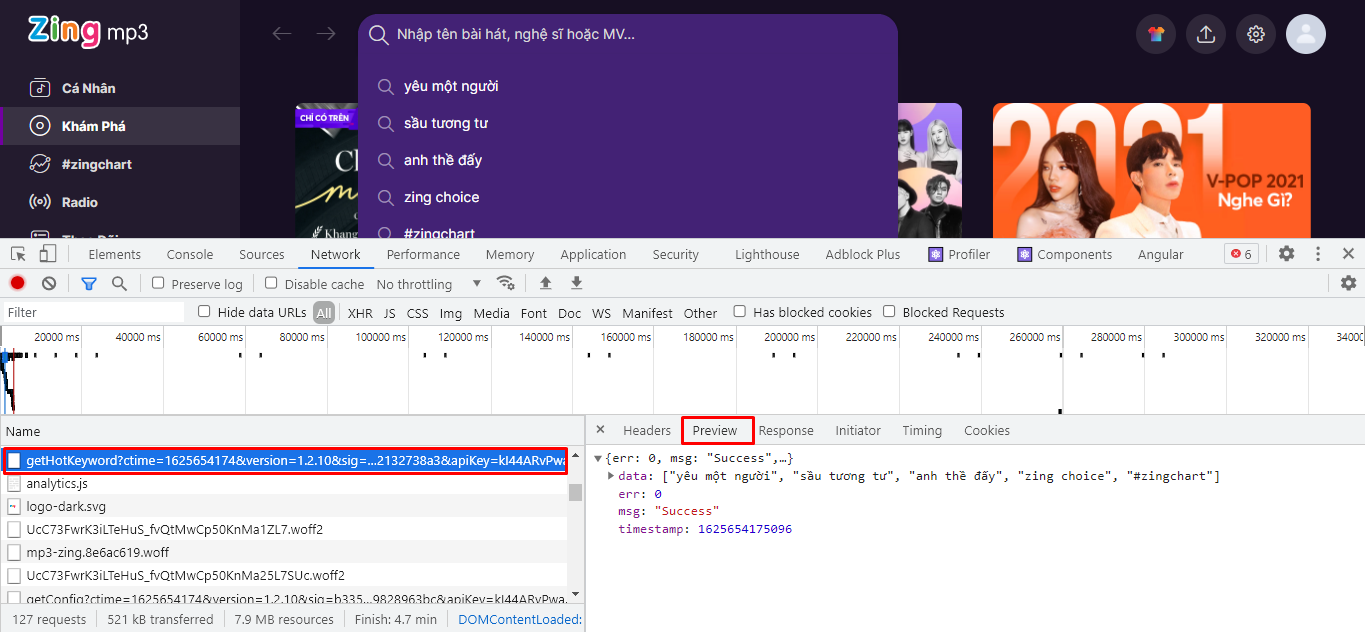This screenshot has width=1365, height=632.
Task: Open DevTools settings gear
Action: pyautogui.click(x=1287, y=254)
